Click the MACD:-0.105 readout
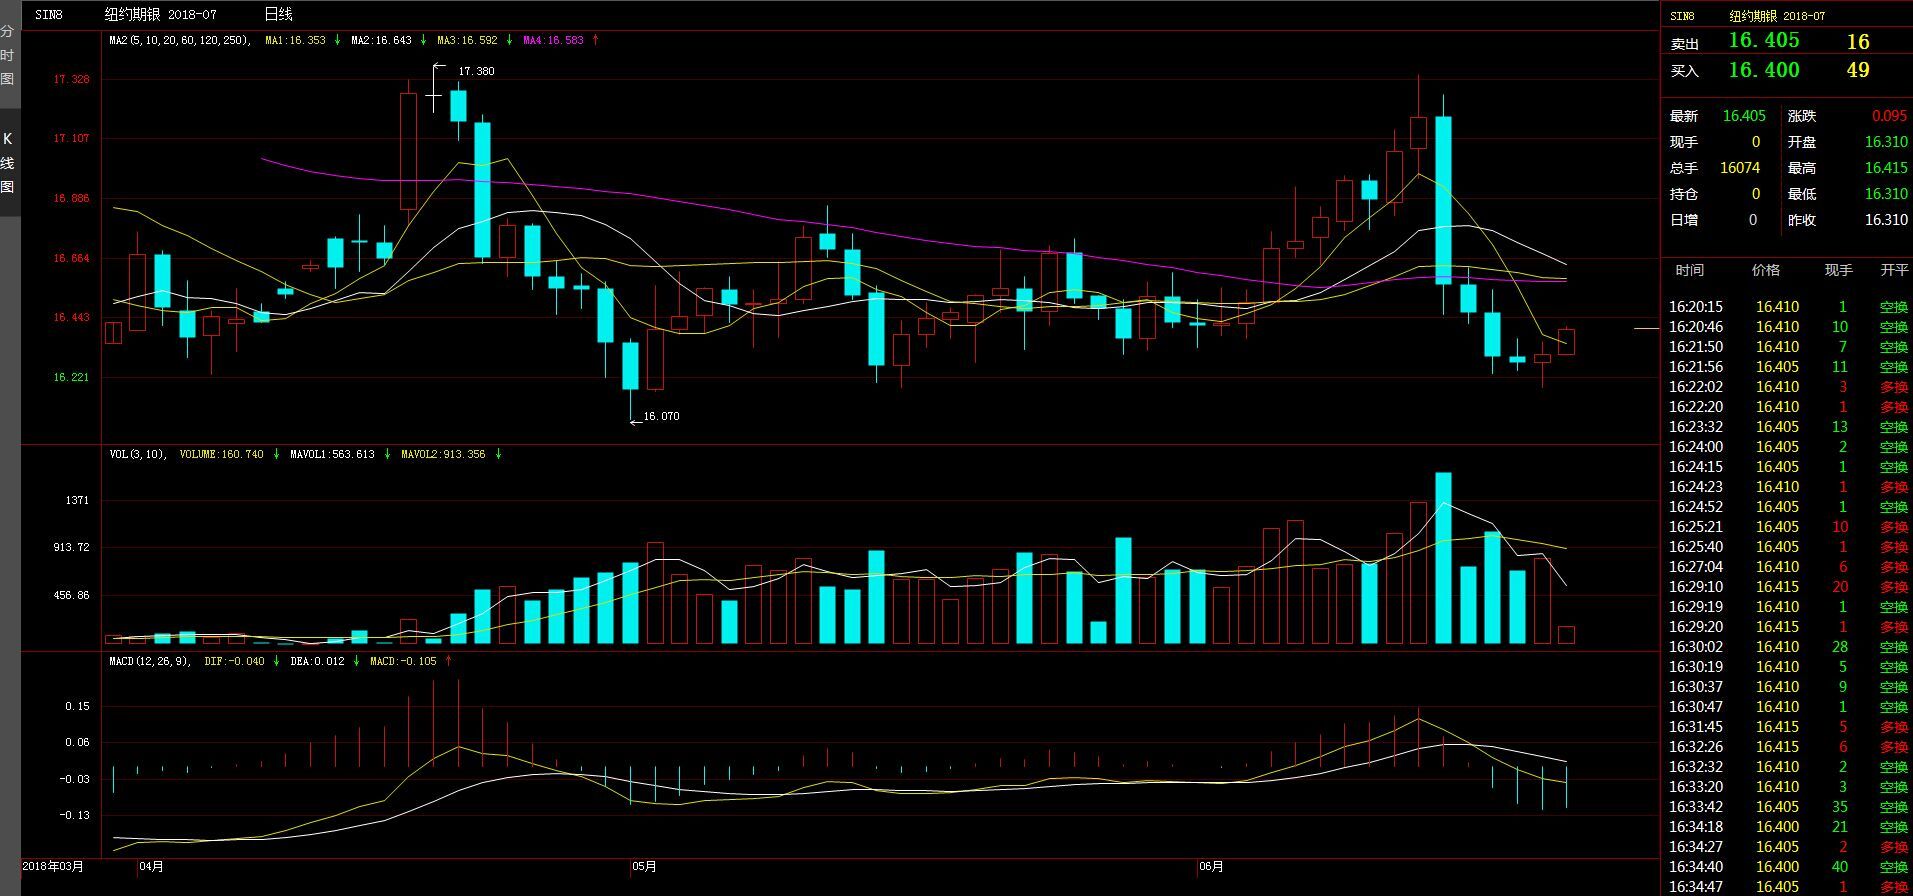The height and width of the screenshot is (896, 1913). click(x=403, y=661)
